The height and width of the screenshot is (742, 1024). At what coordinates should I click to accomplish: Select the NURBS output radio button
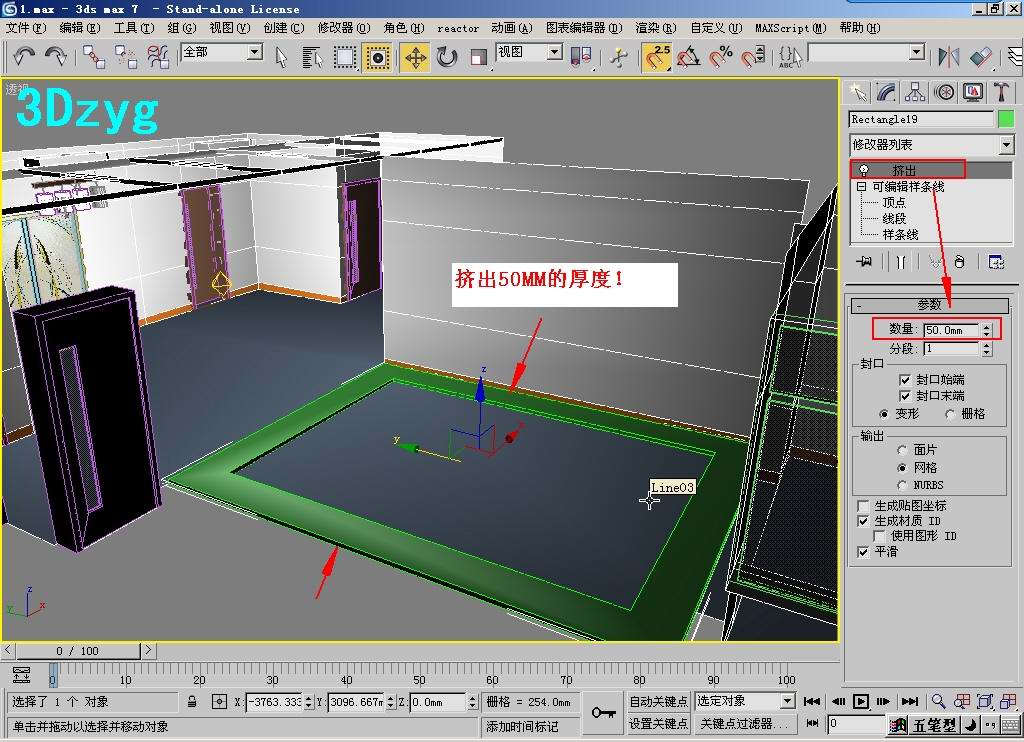(903, 485)
